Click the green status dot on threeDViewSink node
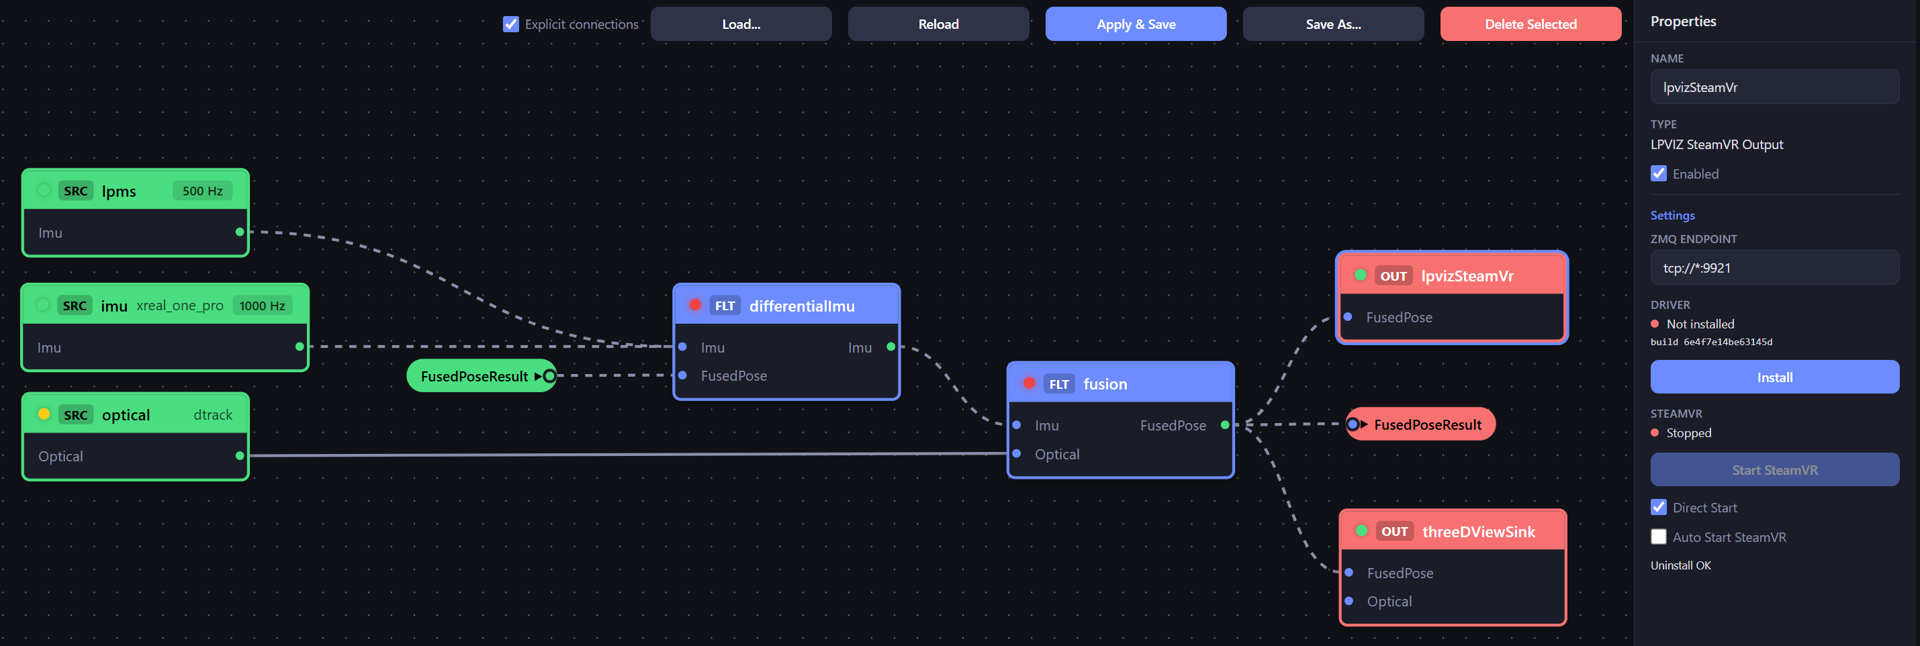This screenshot has height=646, width=1920. tap(1361, 531)
